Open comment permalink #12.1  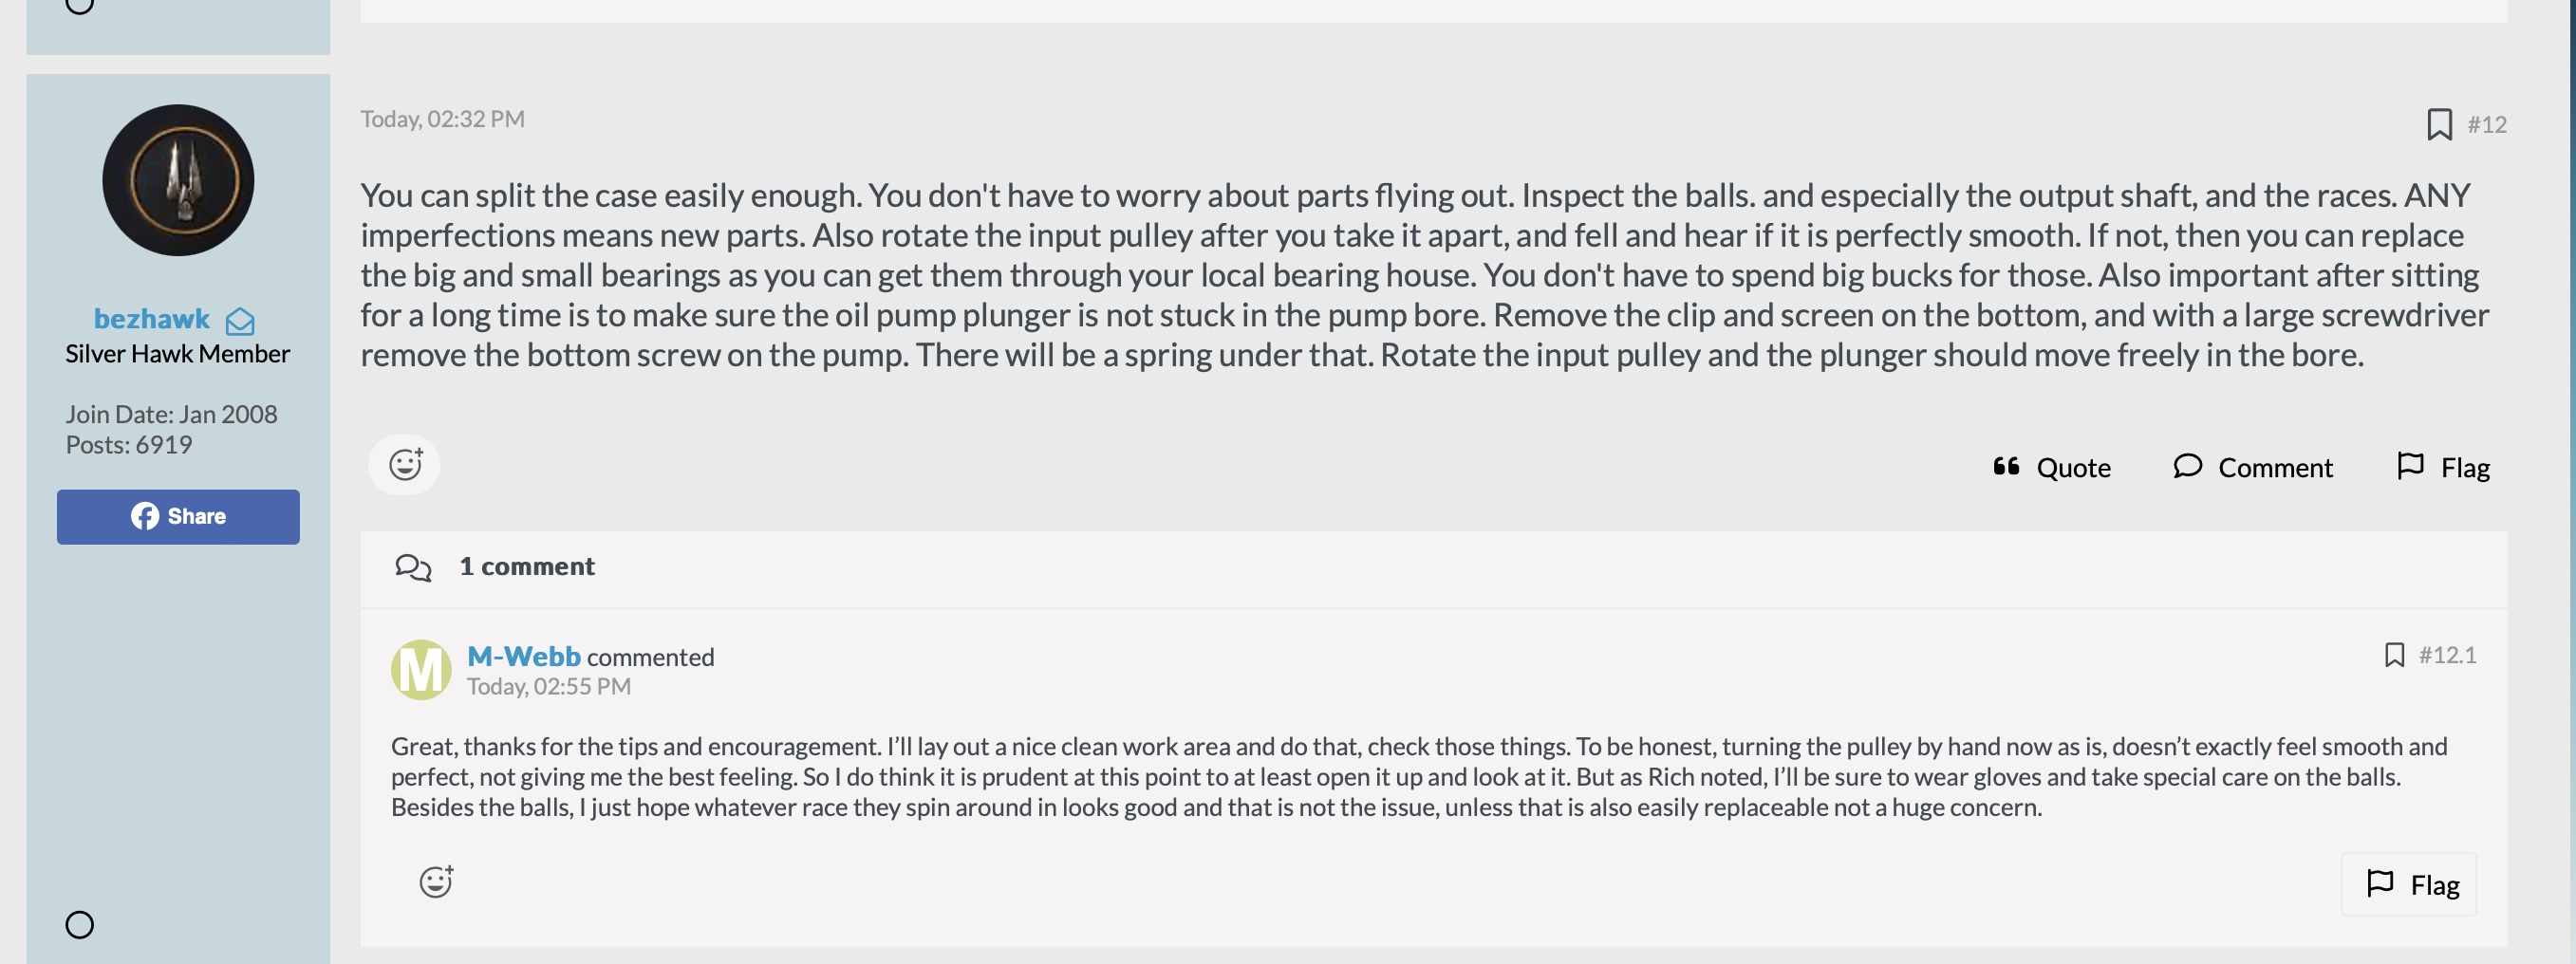pyautogui.click(x=2447, y=655)
